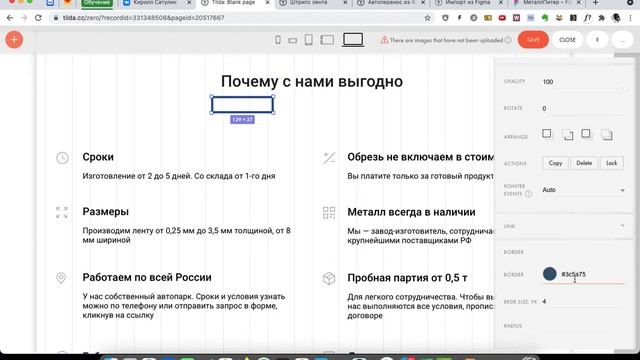Viewport: 640px width, 360px height.
Task: Click the Изготовление от 2 до 5 дней text
Action: click(179, 176)
